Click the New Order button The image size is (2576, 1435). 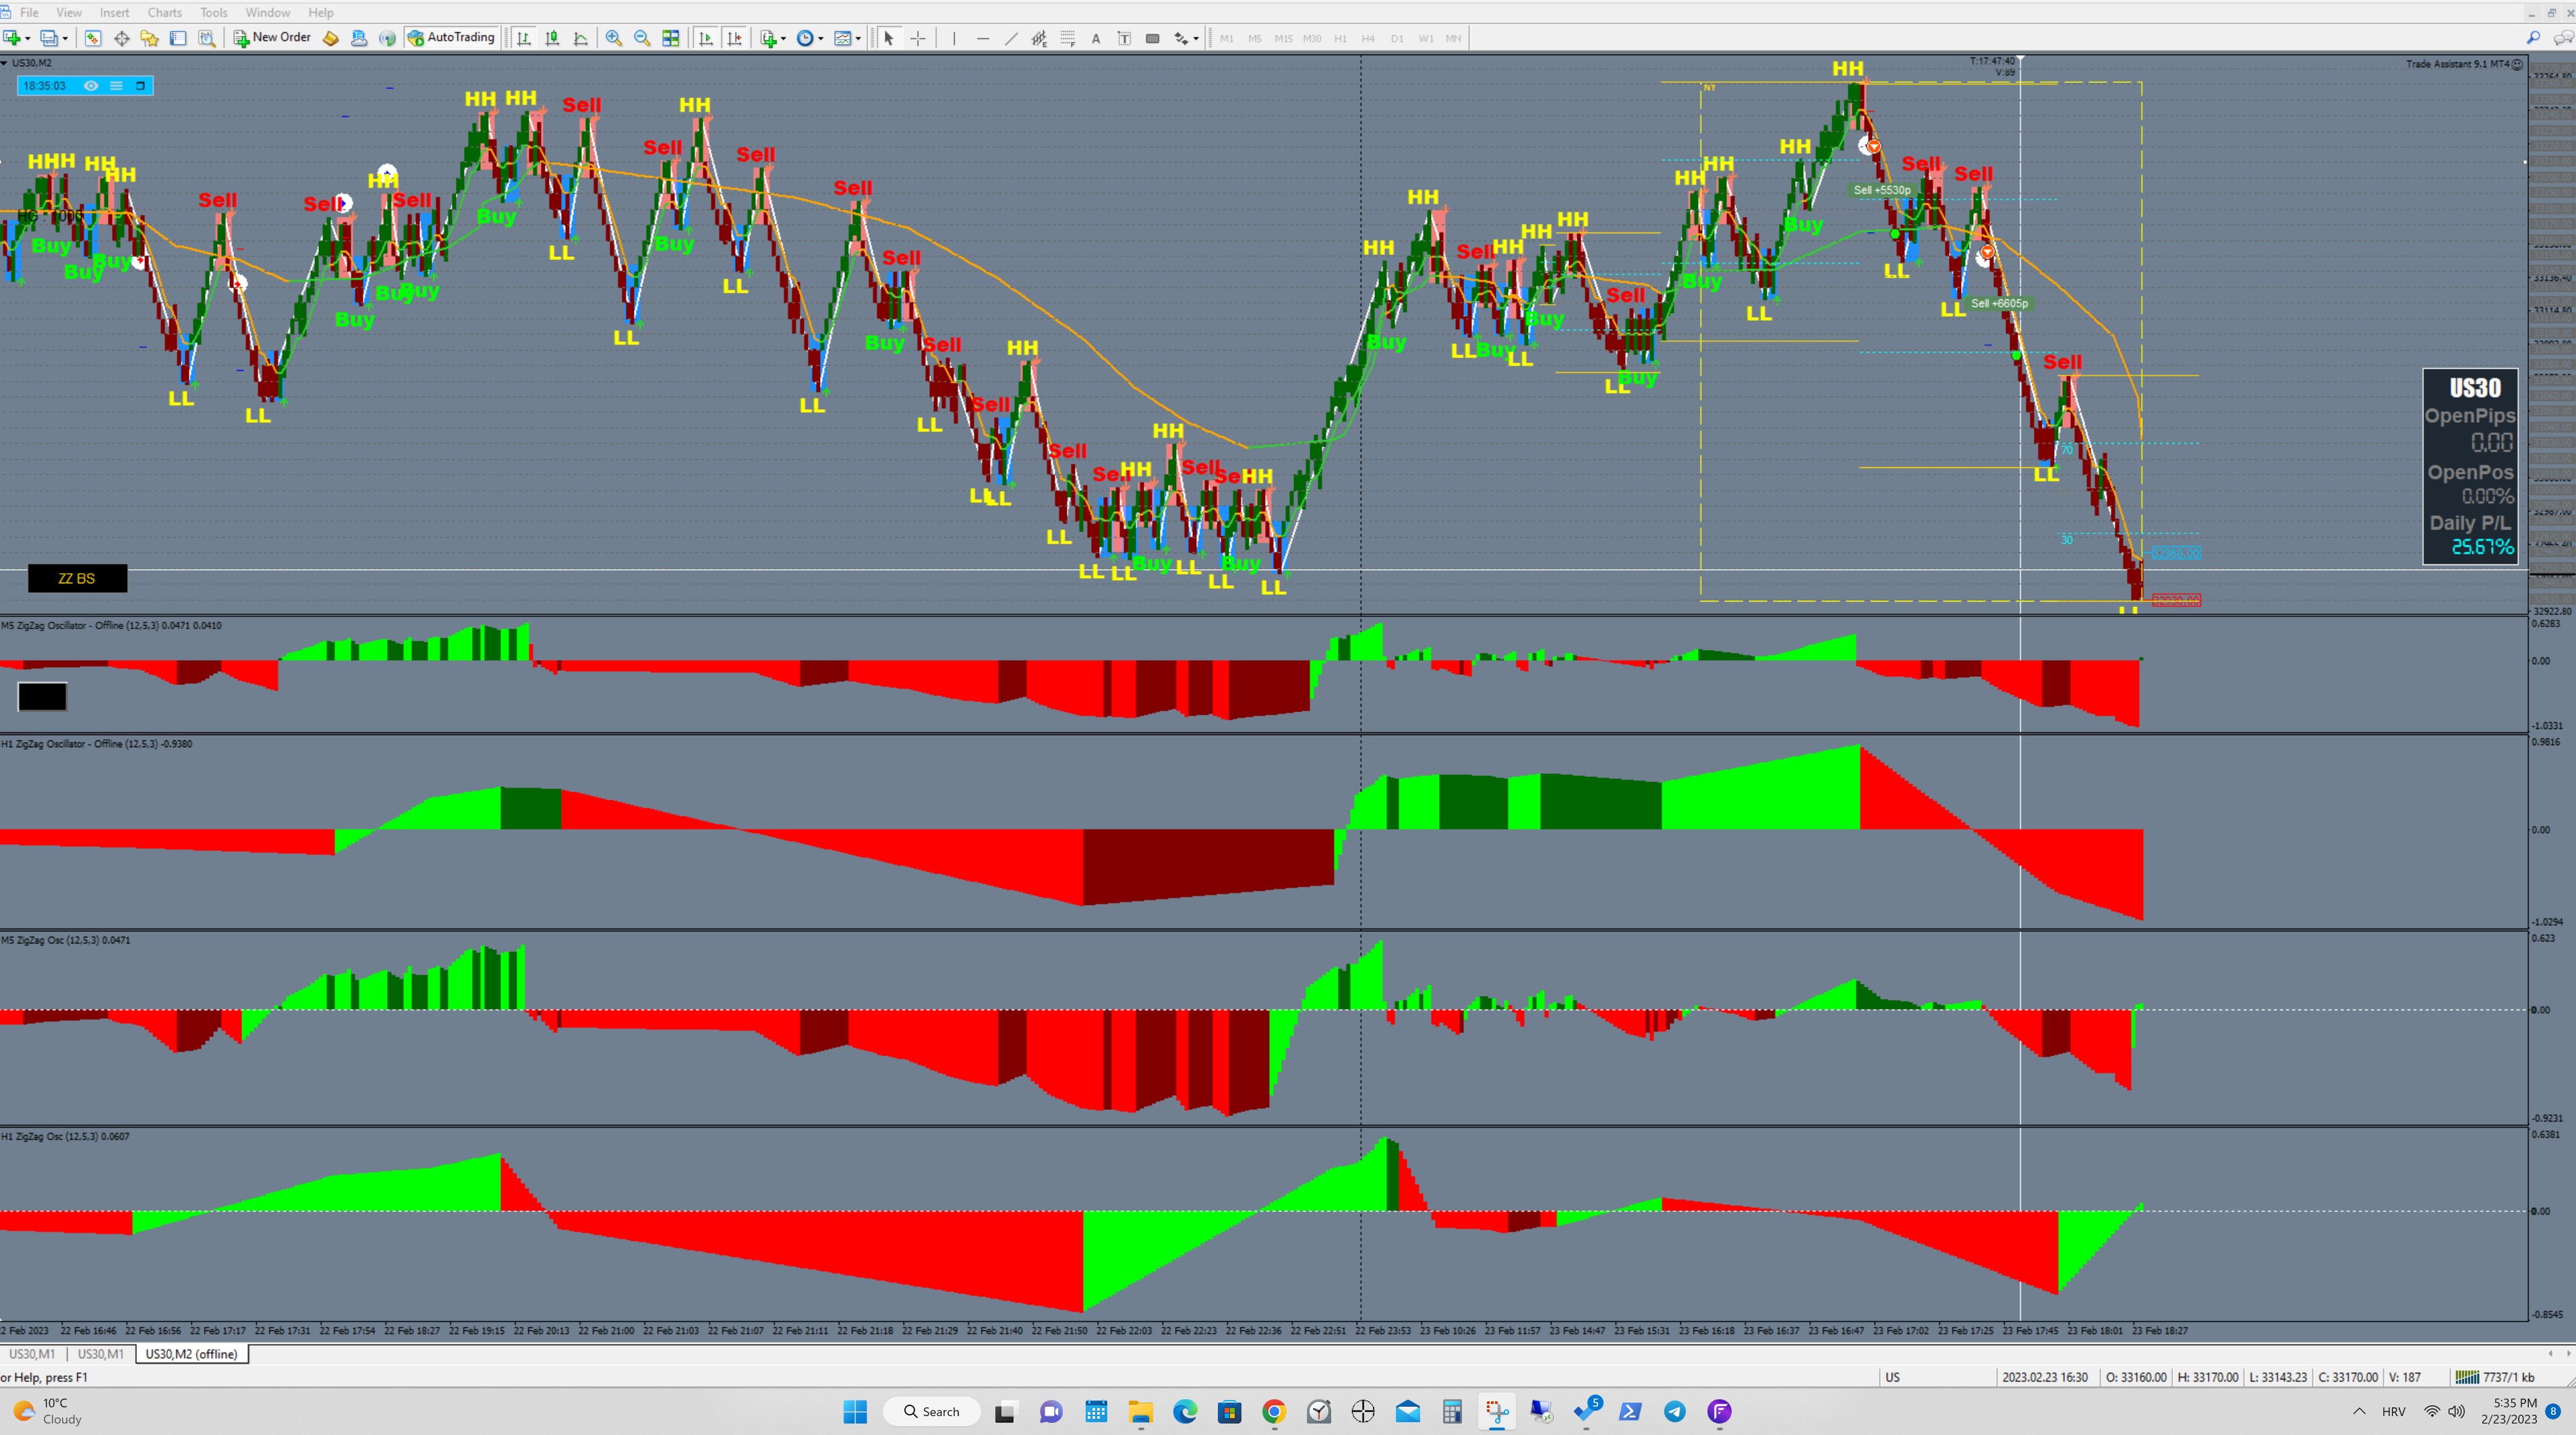pos(272,38)
